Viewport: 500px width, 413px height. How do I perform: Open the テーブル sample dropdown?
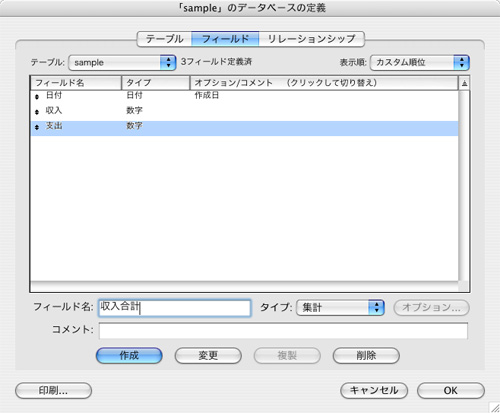point(122,62)
